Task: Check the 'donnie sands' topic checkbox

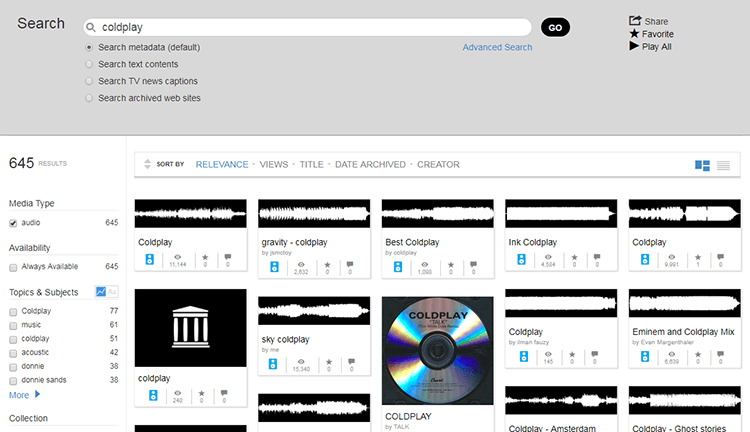Action: 13,381
